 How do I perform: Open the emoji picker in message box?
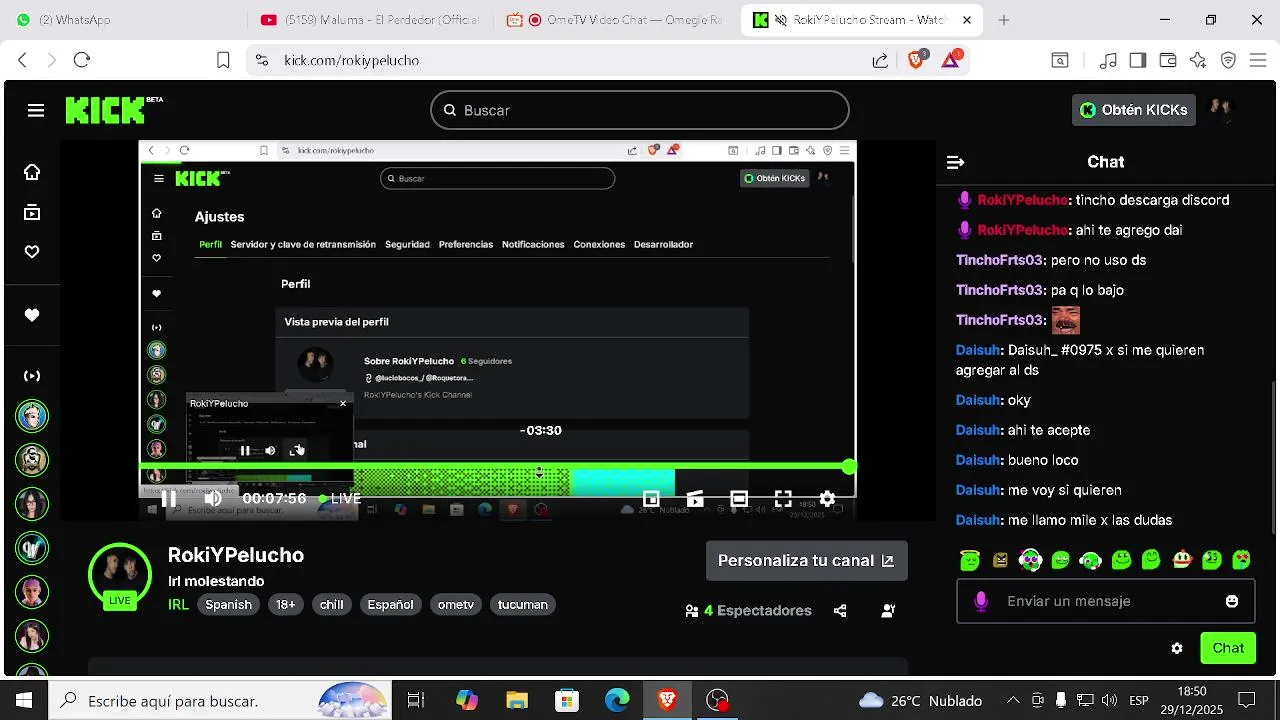tap(1232, 601)
